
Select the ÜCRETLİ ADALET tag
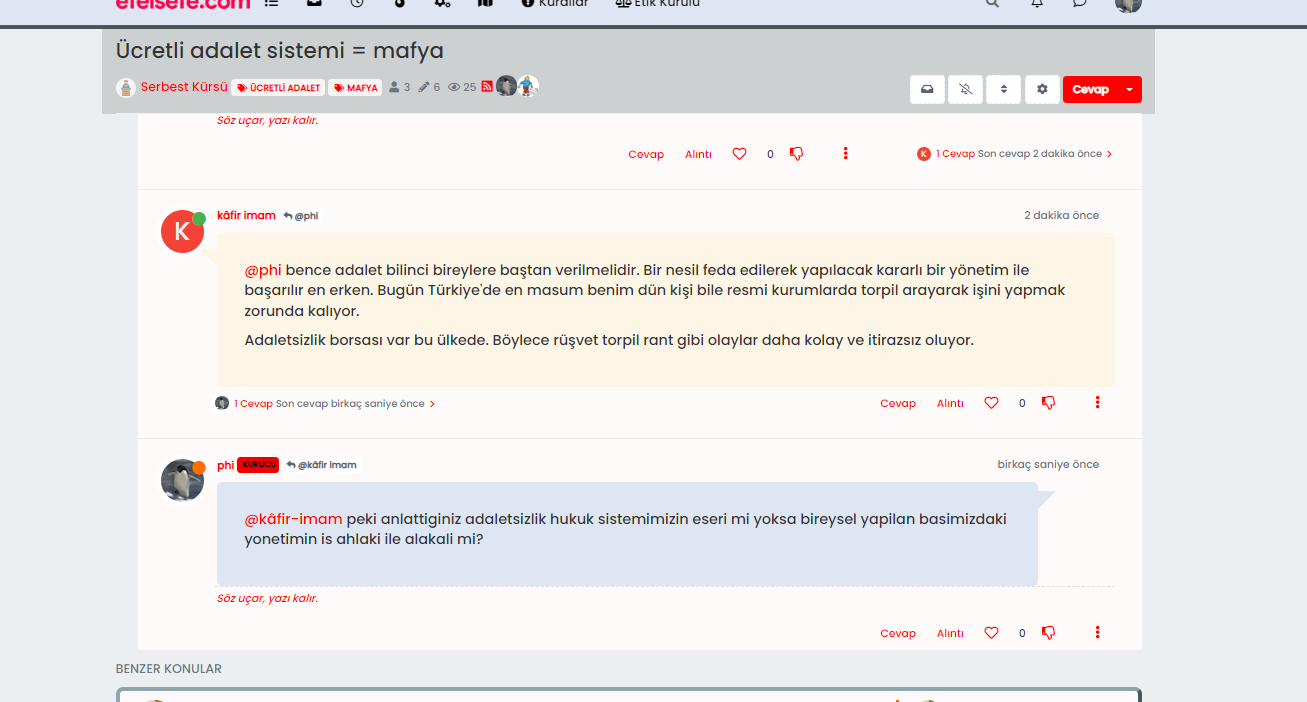click(x=279, y=87)
